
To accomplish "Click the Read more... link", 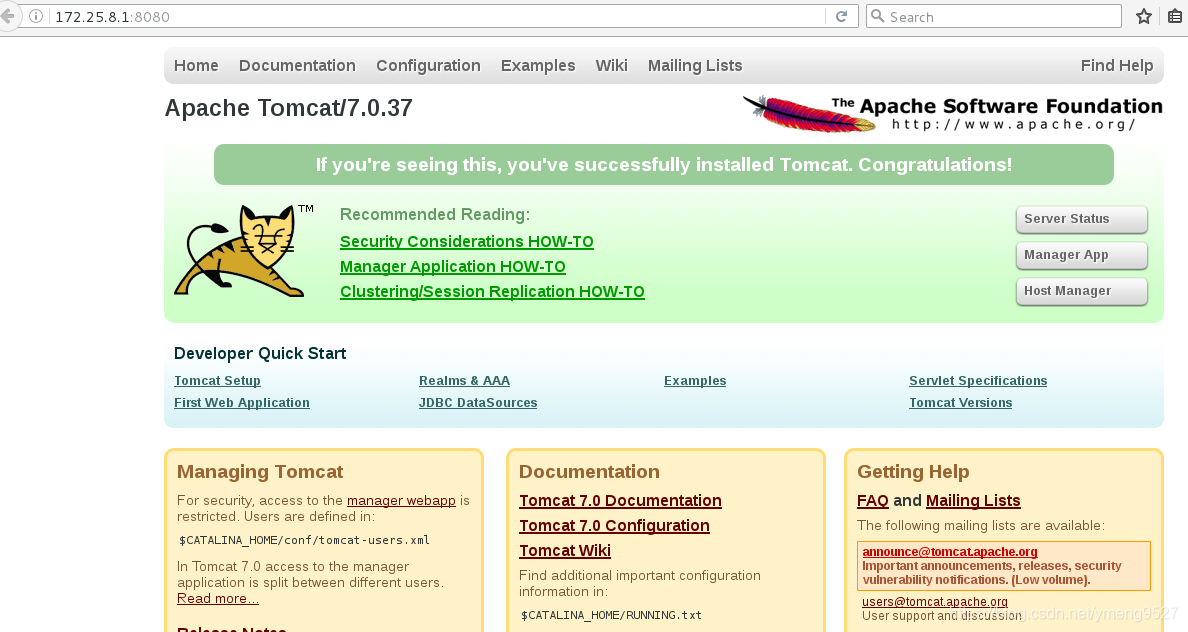I will [217, 599].
